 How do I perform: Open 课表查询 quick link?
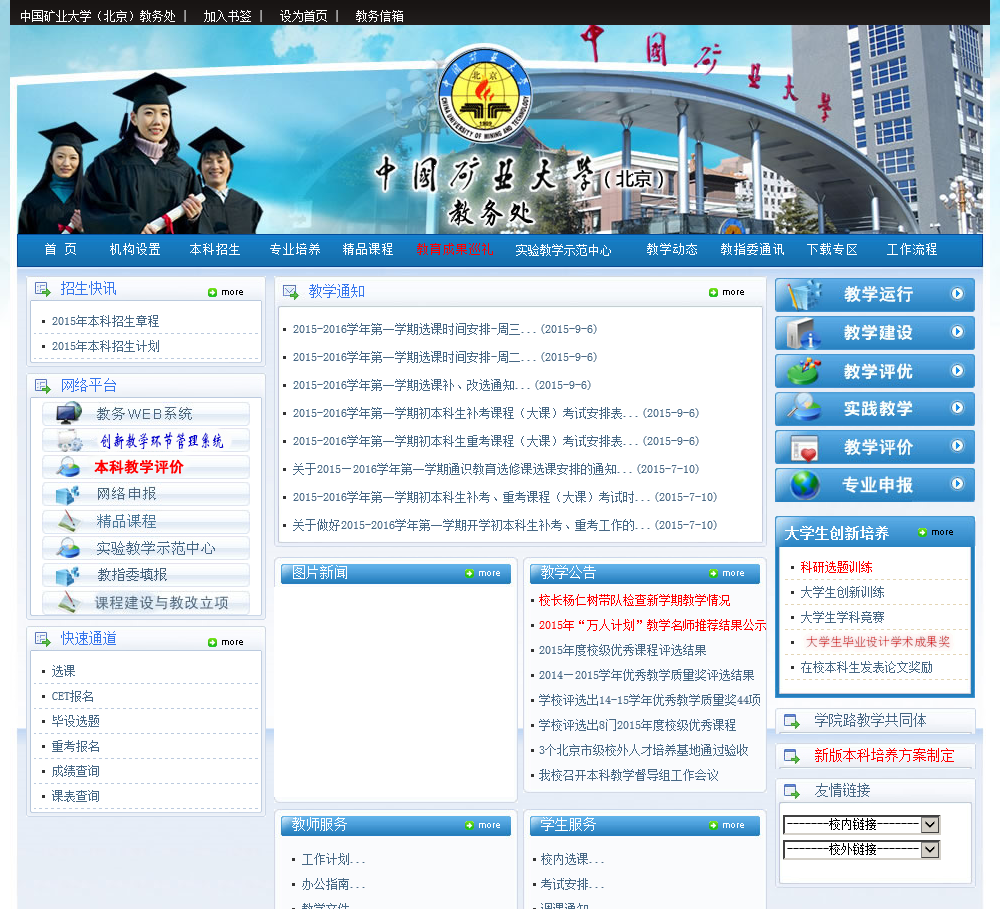[75, 796]
